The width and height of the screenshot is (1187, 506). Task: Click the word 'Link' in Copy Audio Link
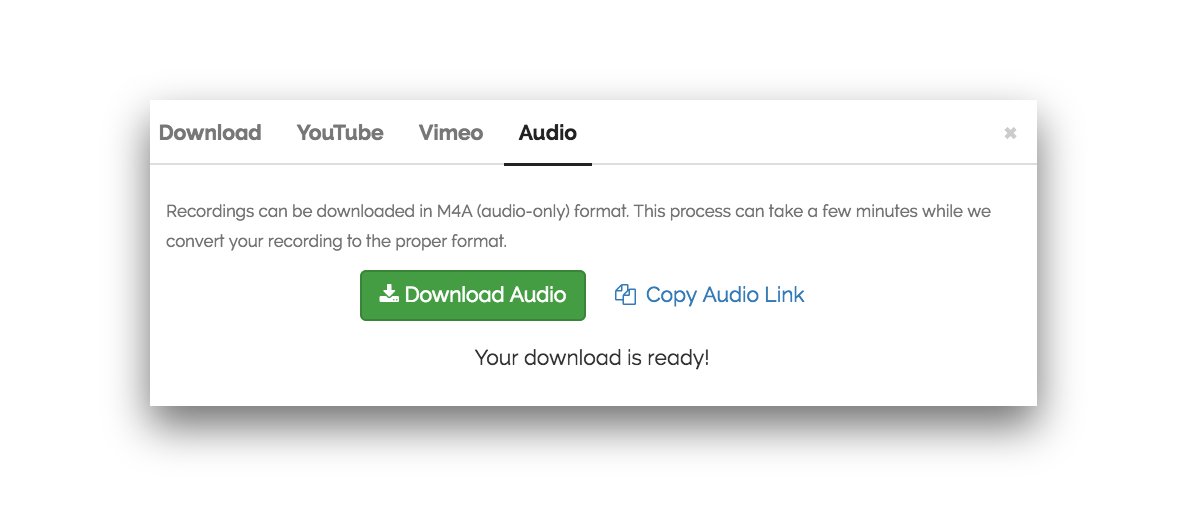coord(784,295)
